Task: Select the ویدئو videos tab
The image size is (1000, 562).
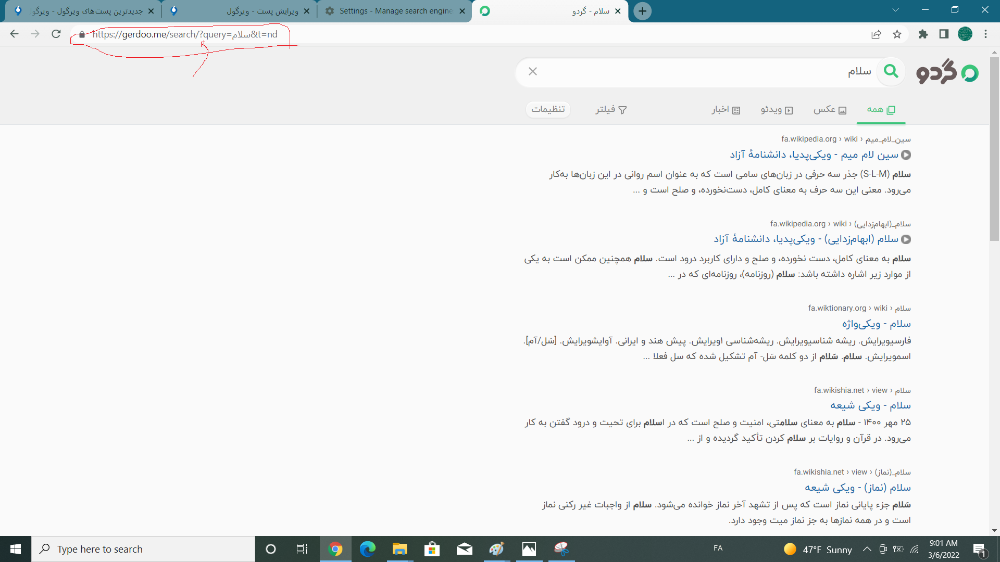Action: (x=777, y=110)
